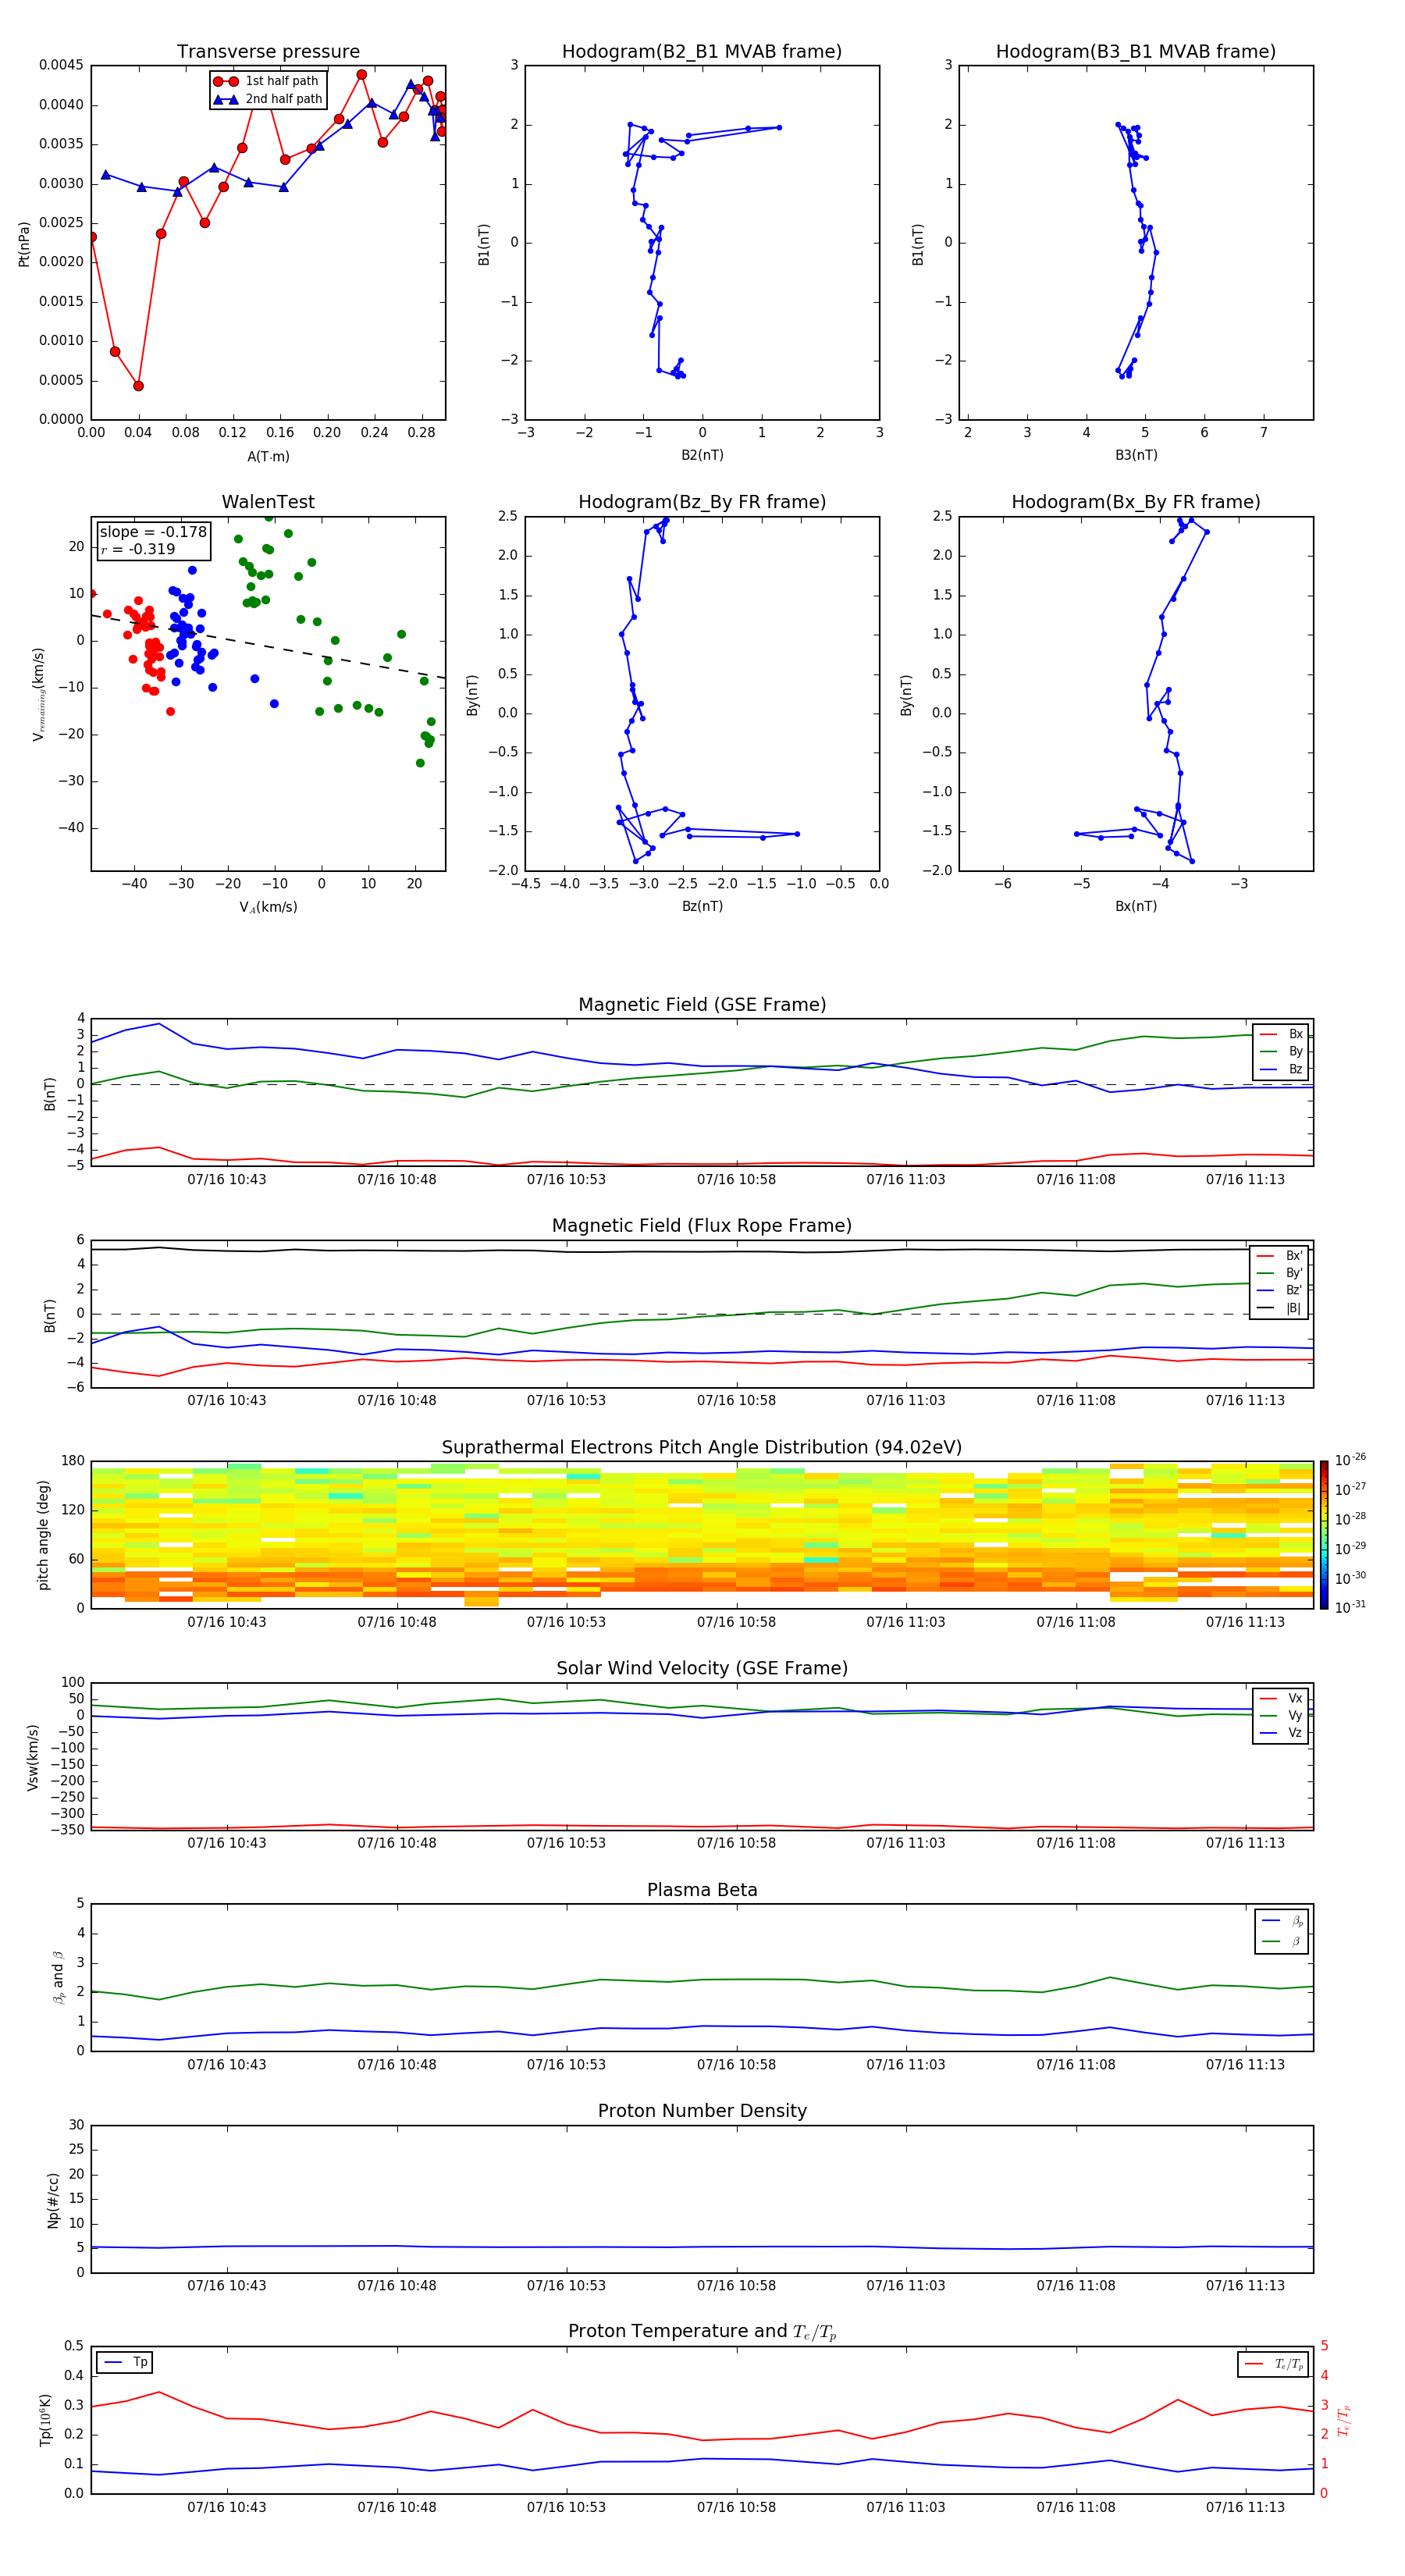This screenshot has width=1405, height=2576.
Task: Click the "A(T·m)" x-axis label
Action: click(x=268, y=457)
